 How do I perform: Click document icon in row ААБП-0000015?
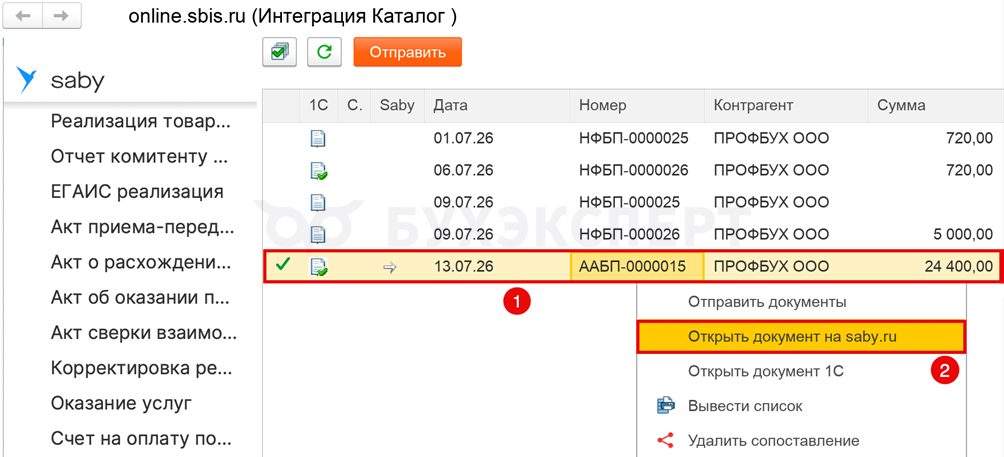pyautogui.click(x=318, y=266)
